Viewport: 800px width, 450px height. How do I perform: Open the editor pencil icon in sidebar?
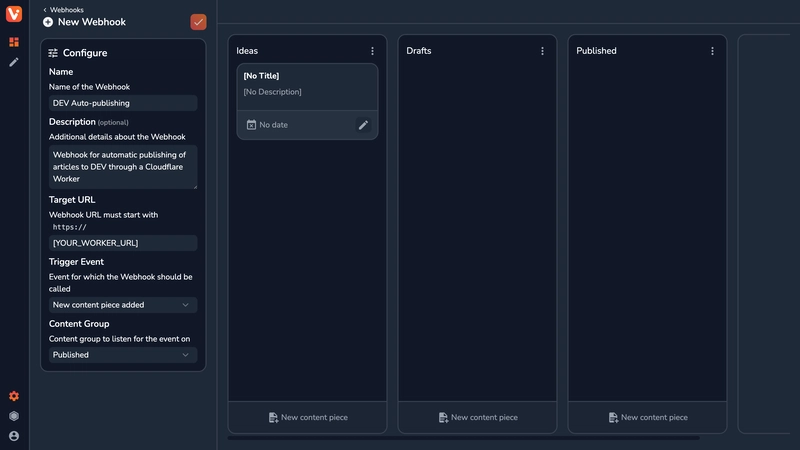click(x=14, y=62)
